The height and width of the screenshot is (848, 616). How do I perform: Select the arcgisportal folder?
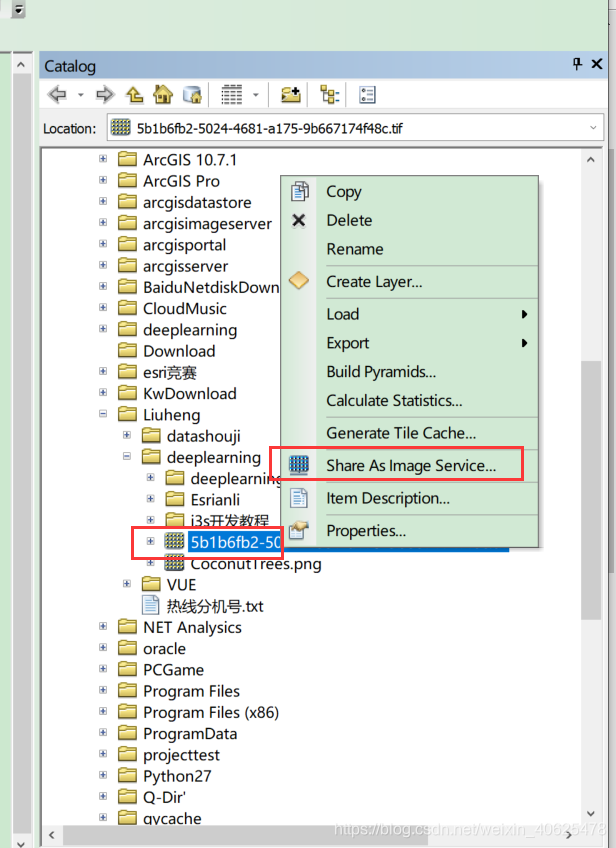pyautogui.click(x=184, y=245)
